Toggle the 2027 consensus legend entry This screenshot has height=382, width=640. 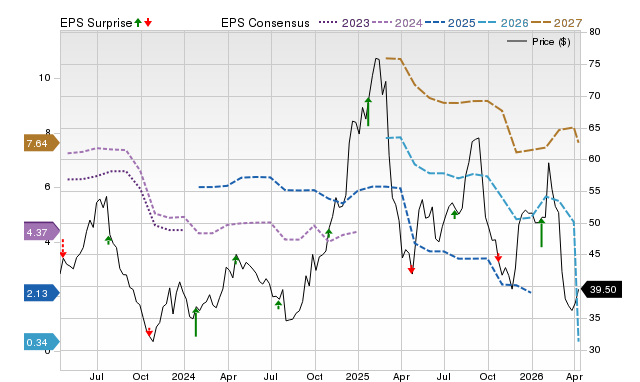(556, 23)
